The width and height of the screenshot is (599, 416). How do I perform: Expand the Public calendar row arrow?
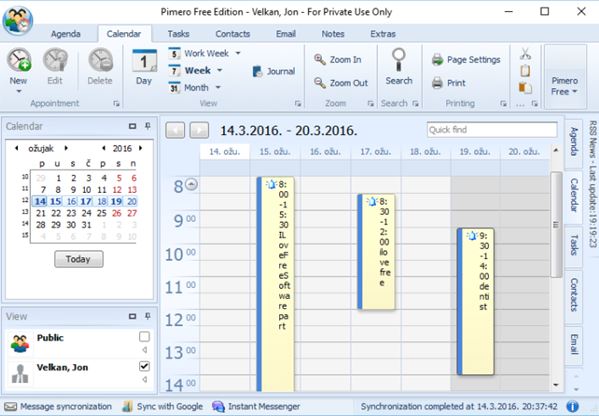point(144,350)
